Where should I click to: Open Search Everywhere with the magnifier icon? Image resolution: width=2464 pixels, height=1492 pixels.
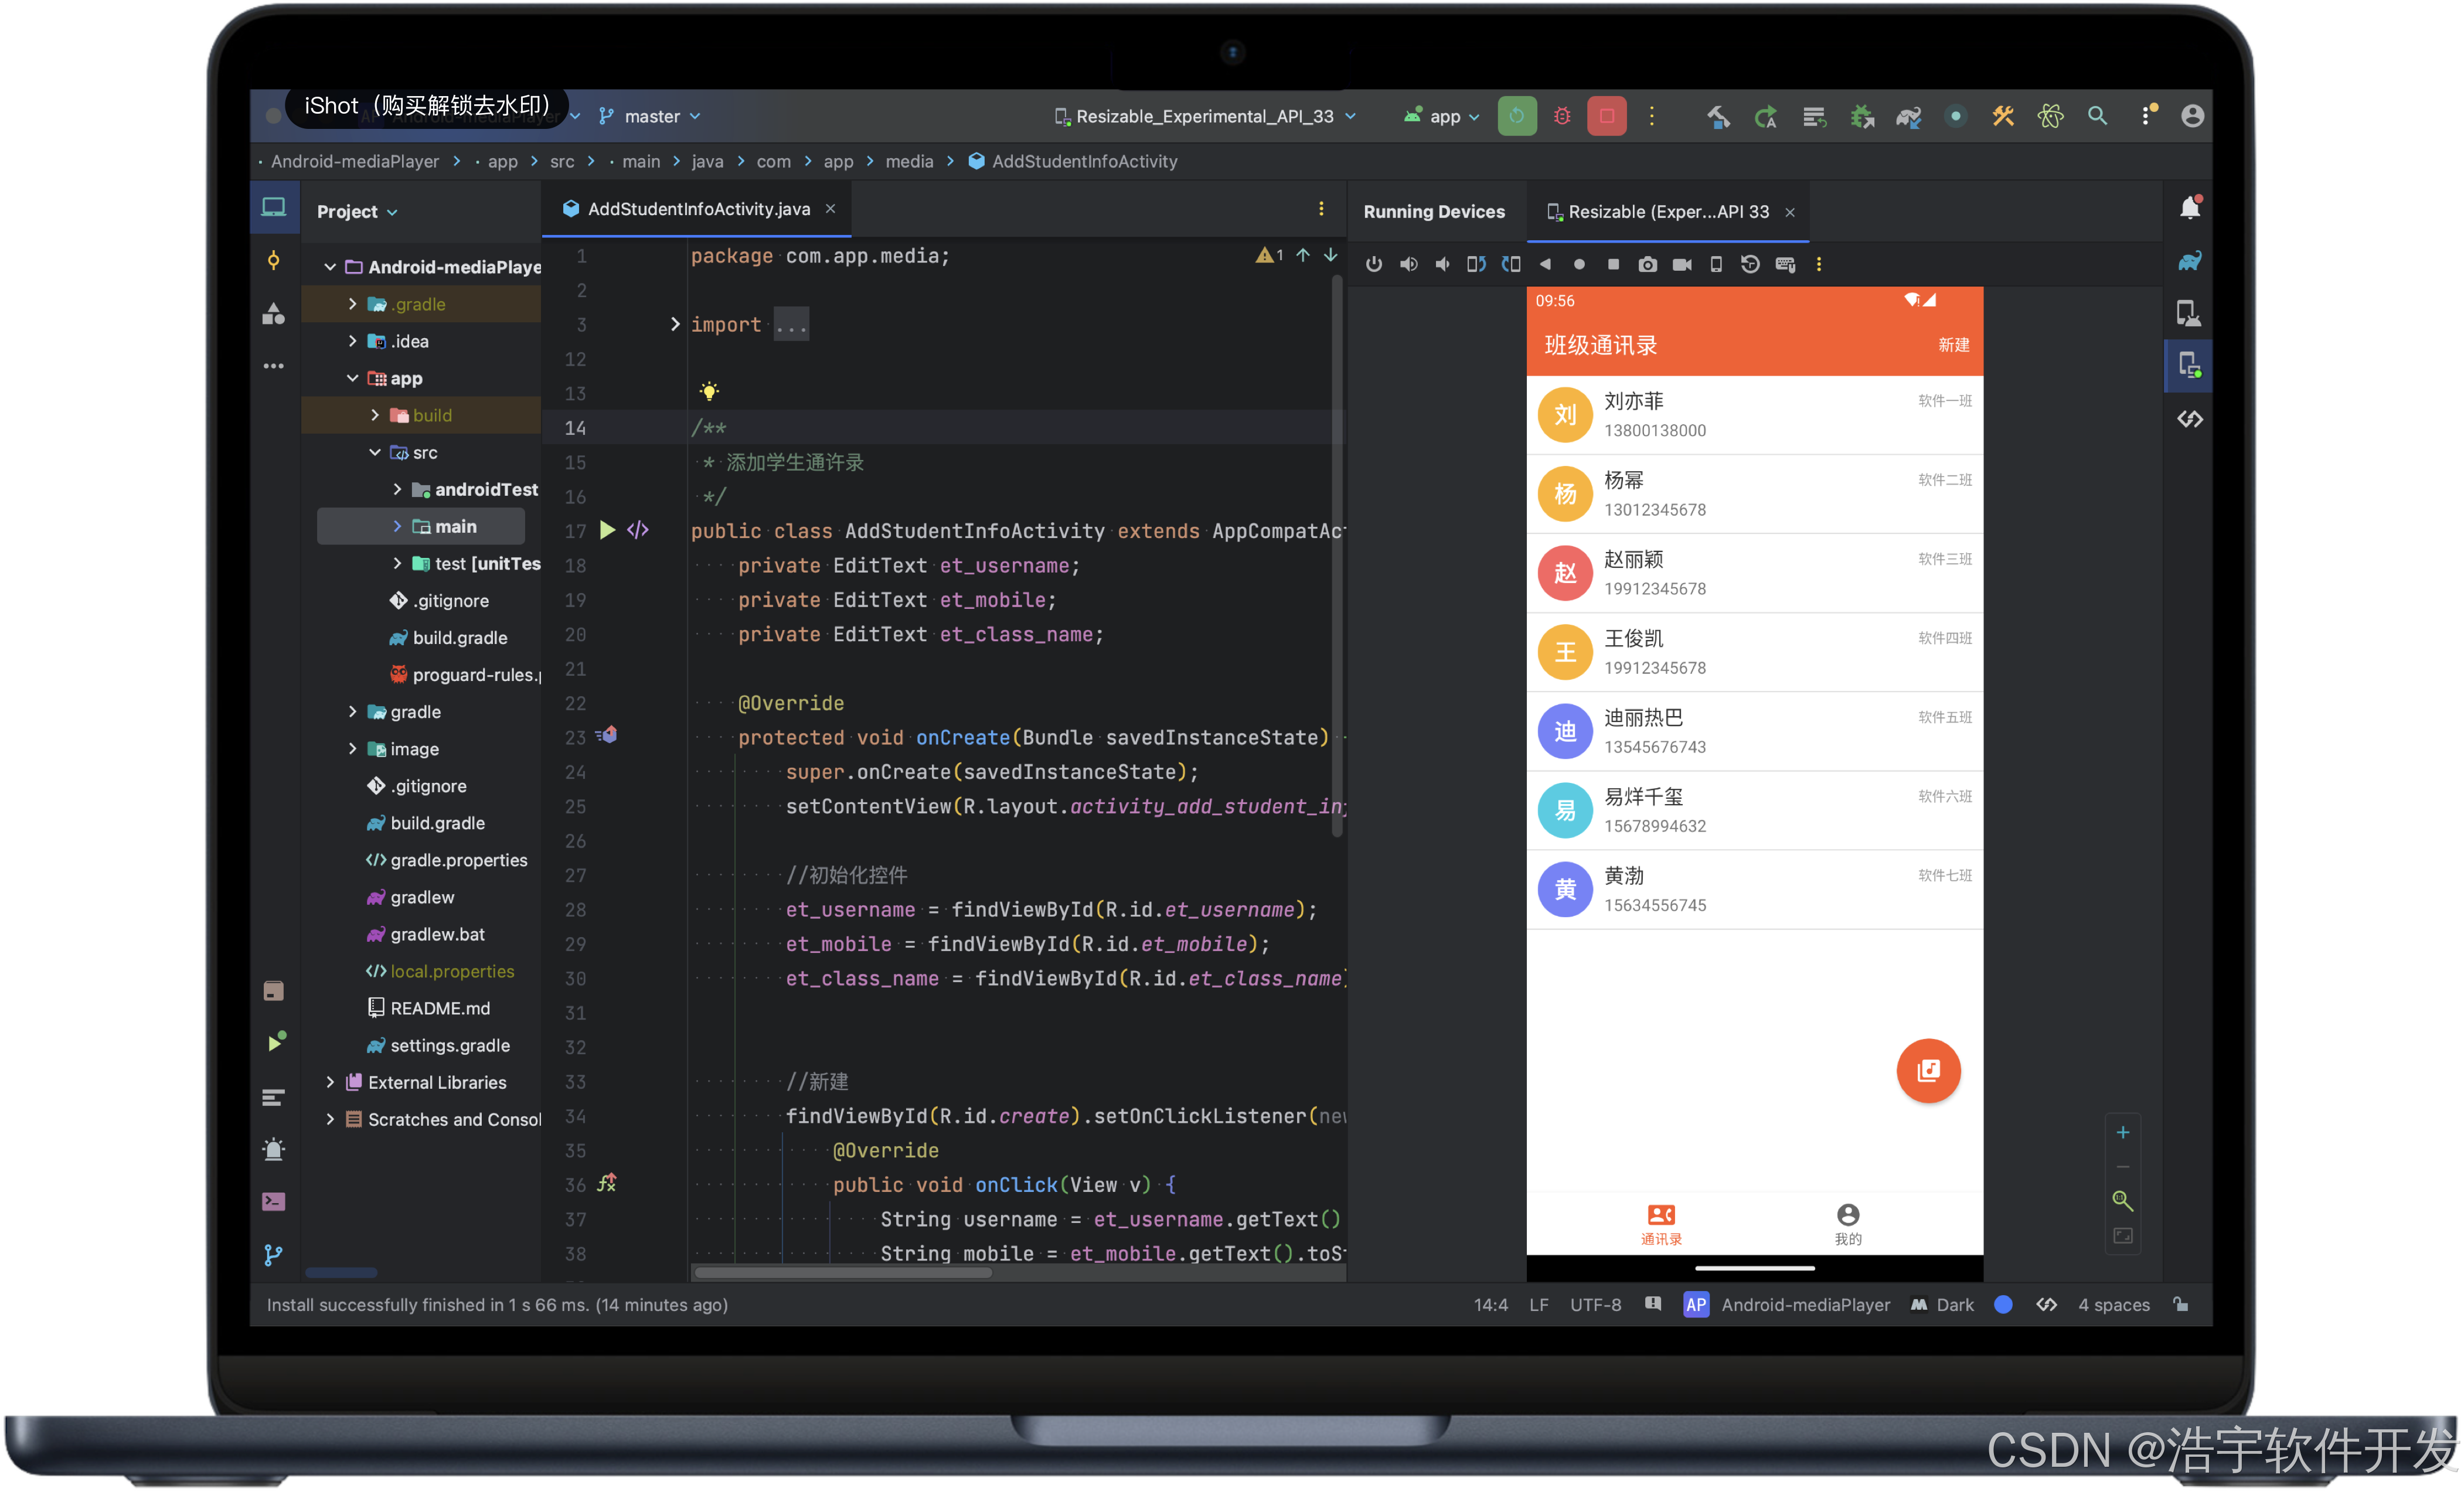coord(2097,116)
